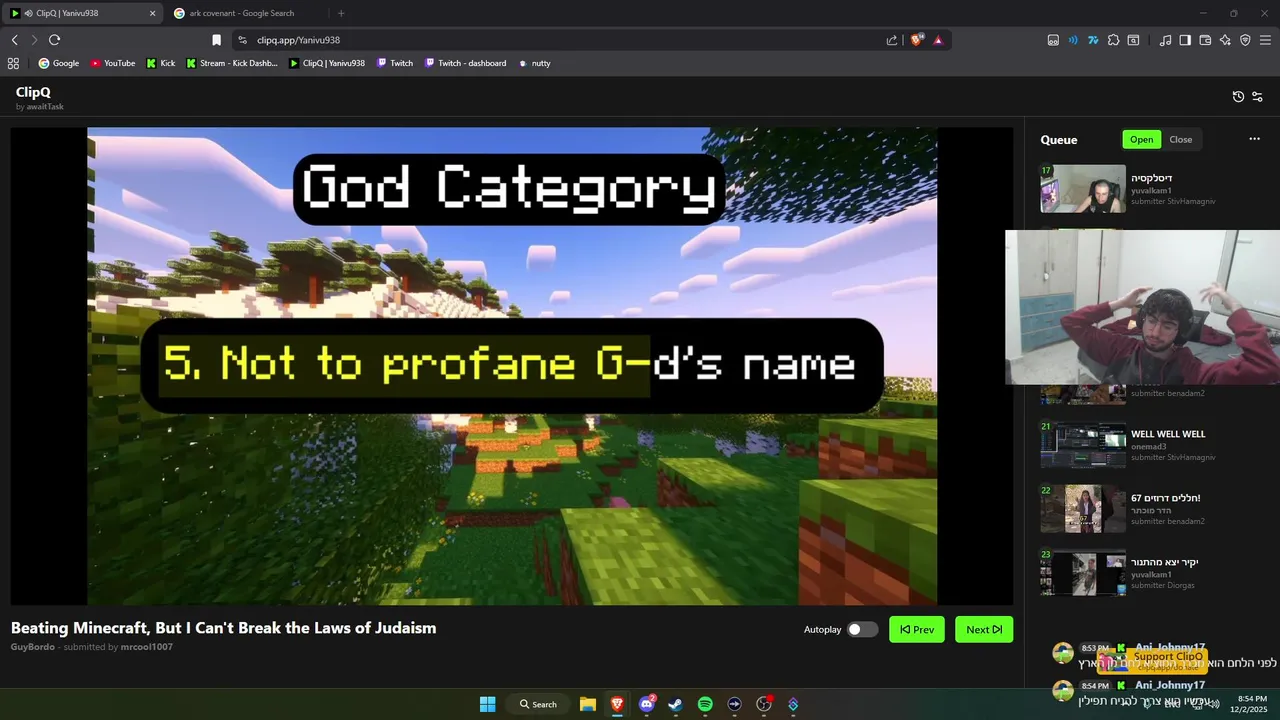
Task: Click the Beating Minecraft clip title
Action: (x=223, y=628)
